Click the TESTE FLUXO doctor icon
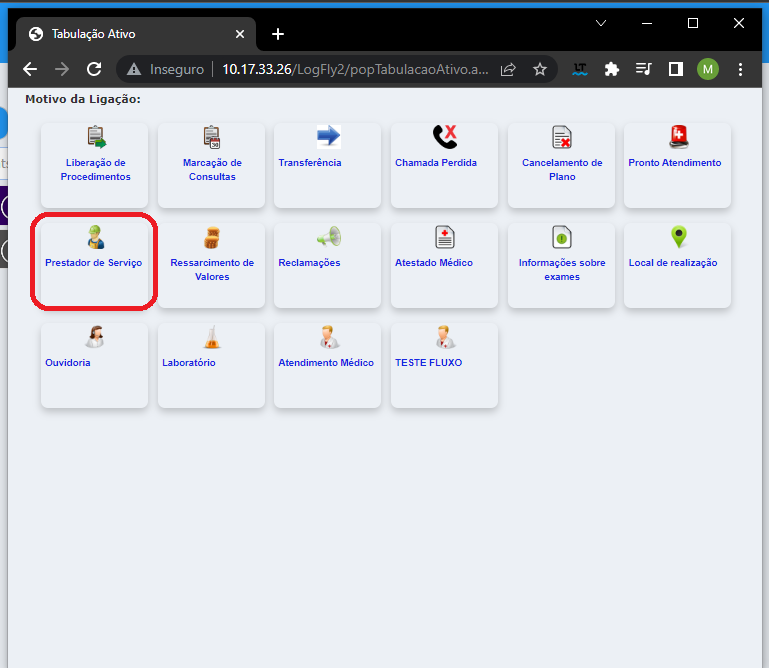The image size is (769, 668). coord(445,337)
